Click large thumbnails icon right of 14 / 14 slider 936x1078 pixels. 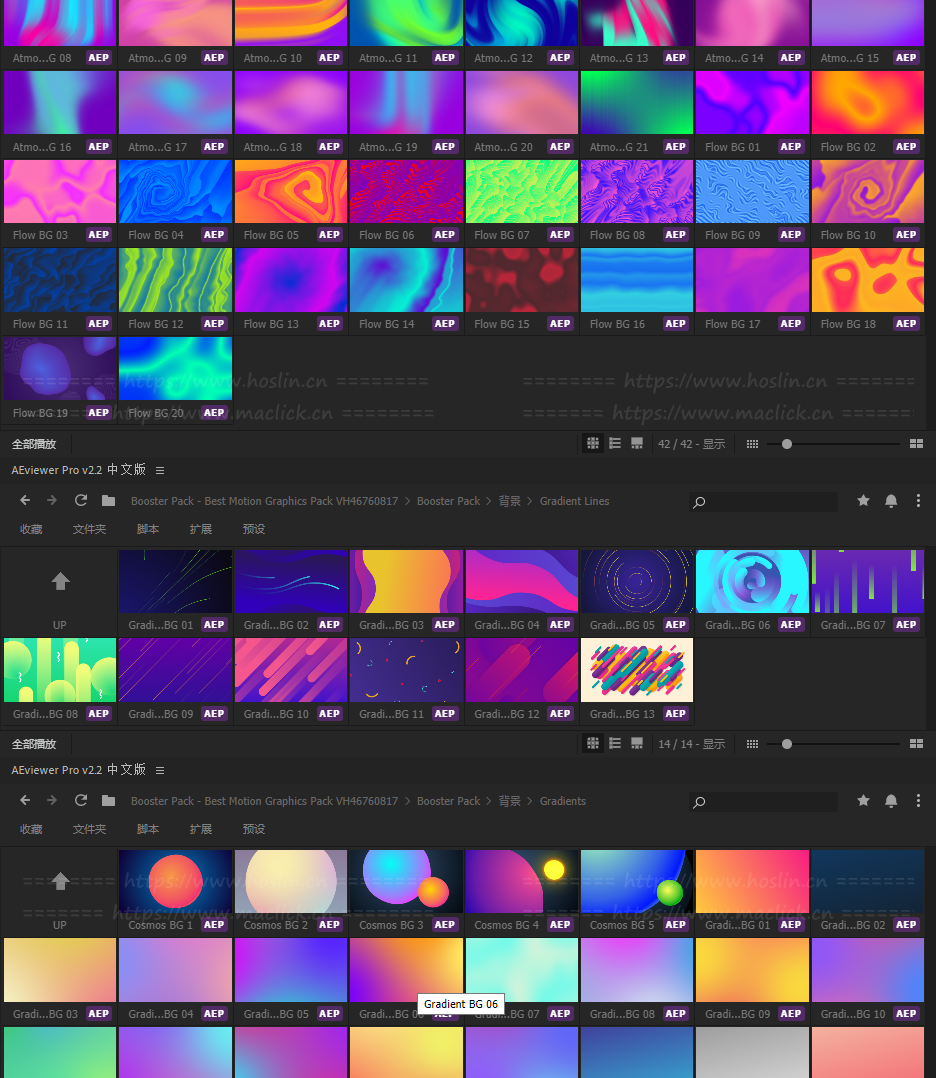916,744
